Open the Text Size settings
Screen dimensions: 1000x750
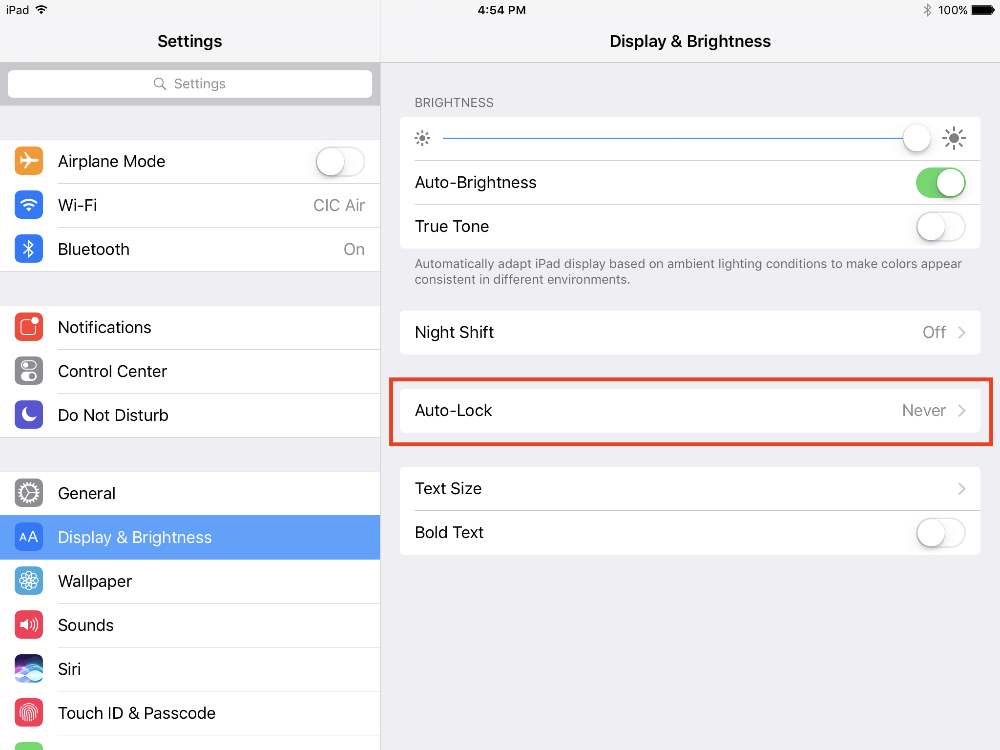690,488
